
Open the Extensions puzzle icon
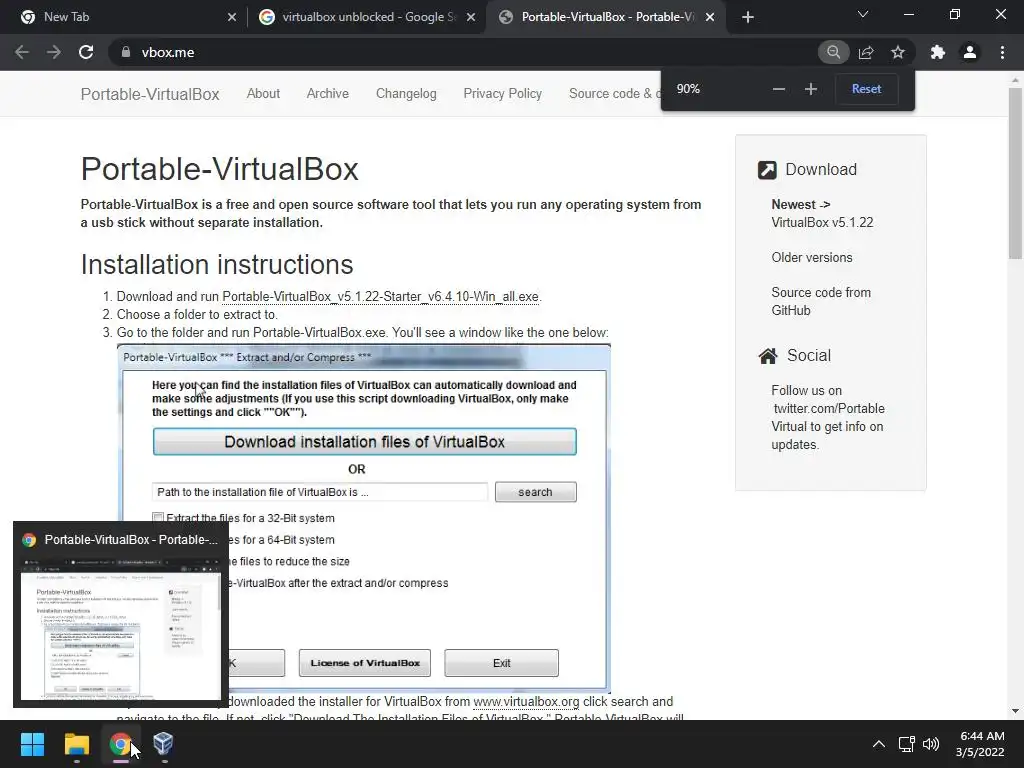pyautogui.click(x=938, y=52)
